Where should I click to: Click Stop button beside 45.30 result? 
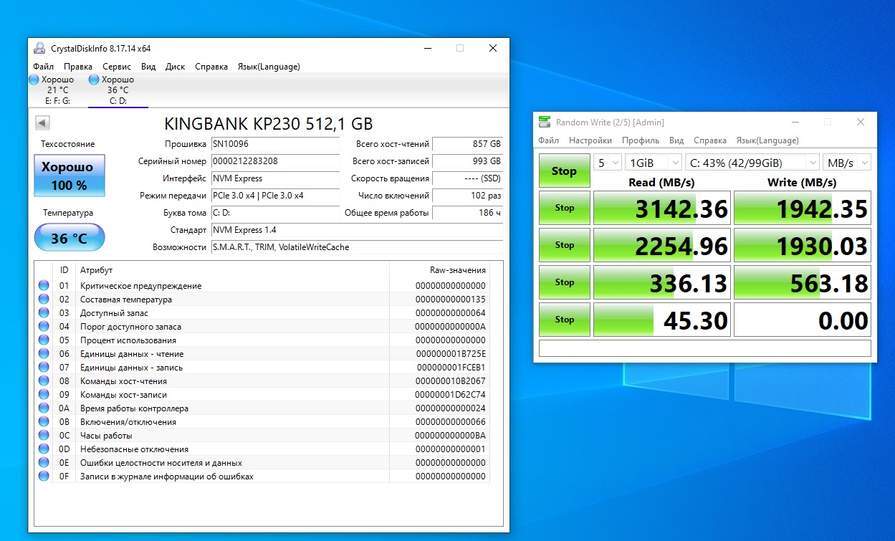[564, 320]
